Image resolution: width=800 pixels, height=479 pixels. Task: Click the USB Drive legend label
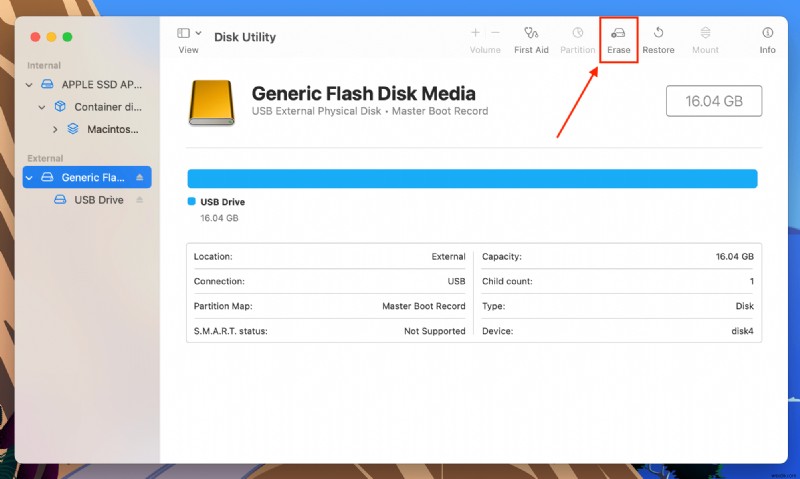[x=222, y=202]
